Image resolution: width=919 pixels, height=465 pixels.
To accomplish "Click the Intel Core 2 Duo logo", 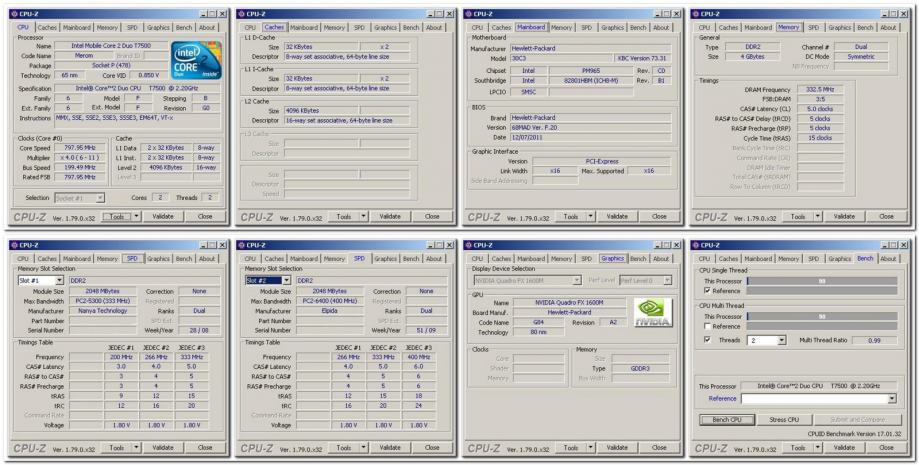I will tap(196, 61).
